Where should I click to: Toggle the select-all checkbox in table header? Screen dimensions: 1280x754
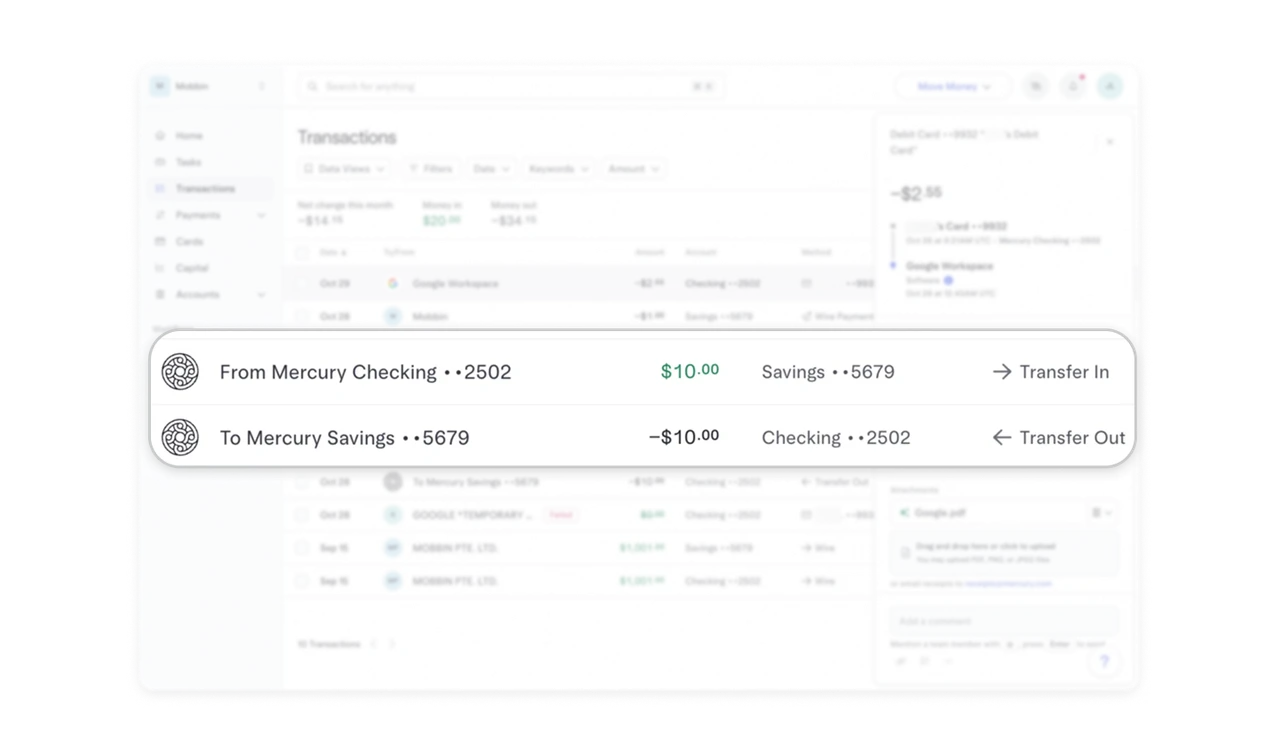[302, 253]
